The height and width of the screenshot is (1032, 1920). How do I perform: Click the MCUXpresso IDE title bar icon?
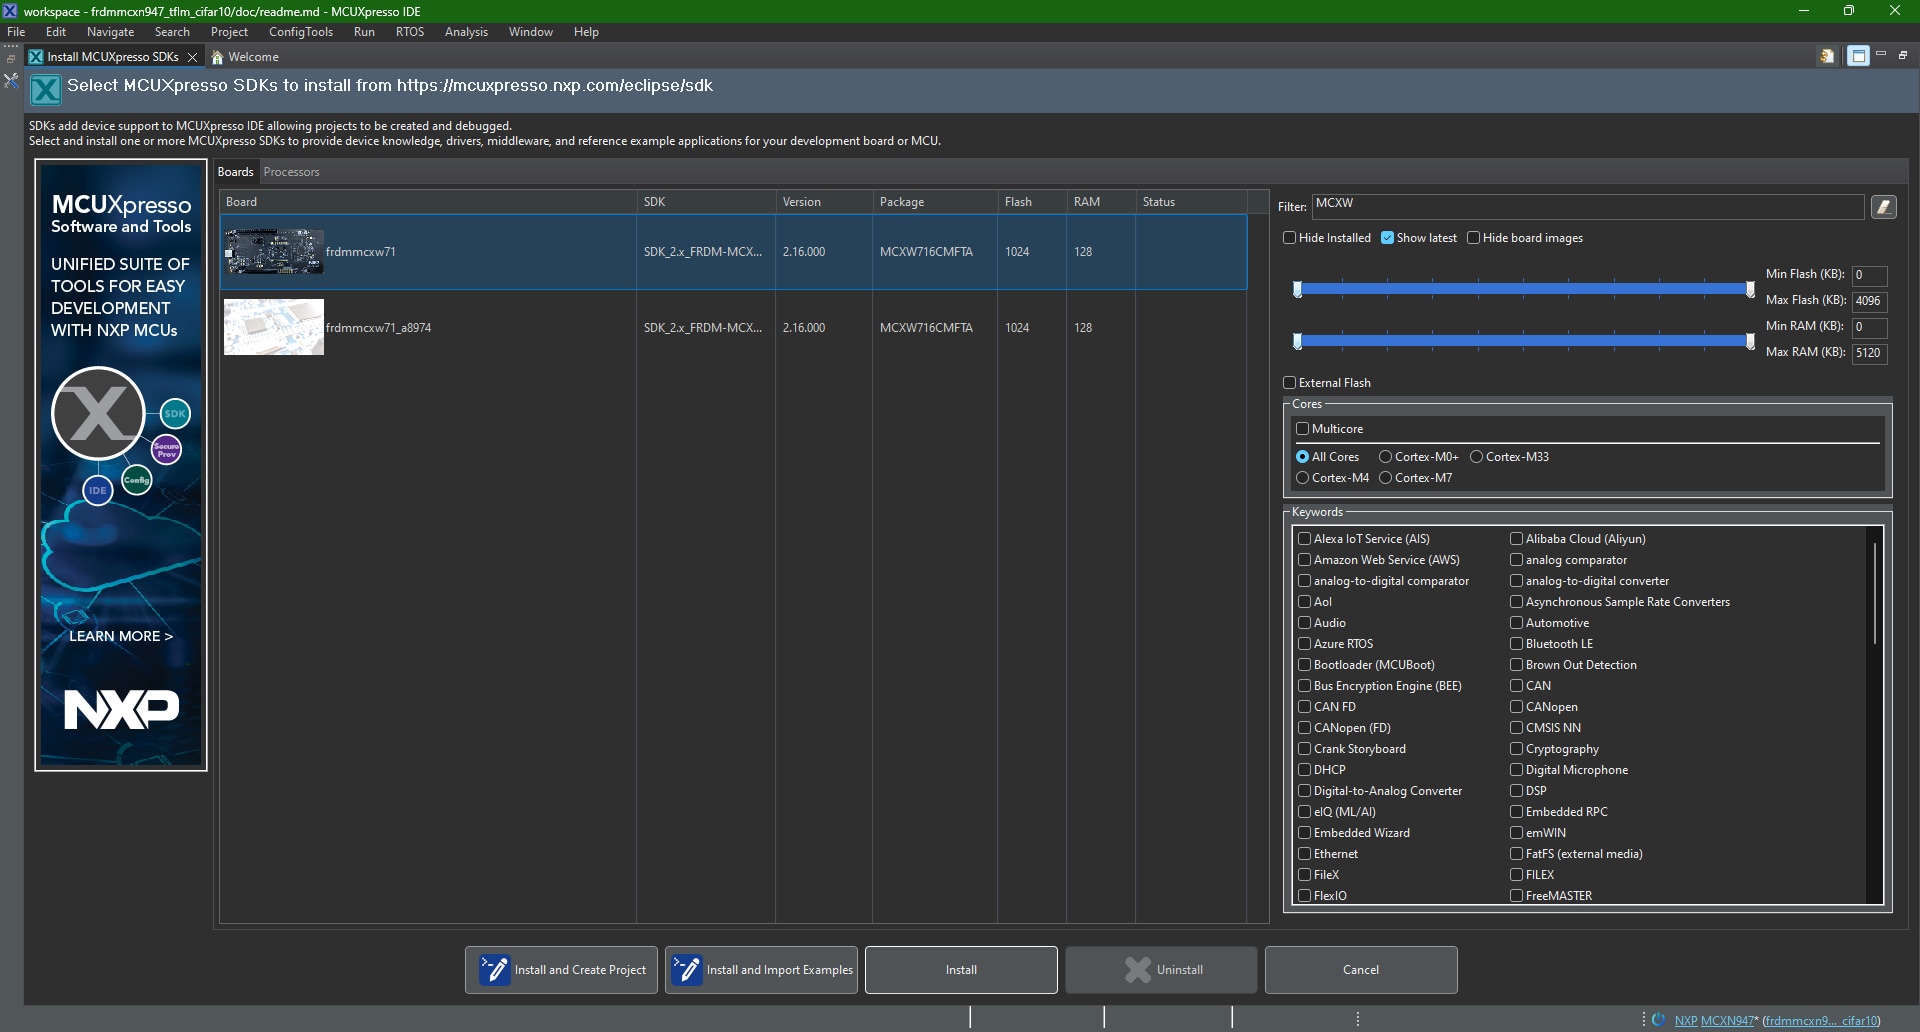(x=10, y=11)
